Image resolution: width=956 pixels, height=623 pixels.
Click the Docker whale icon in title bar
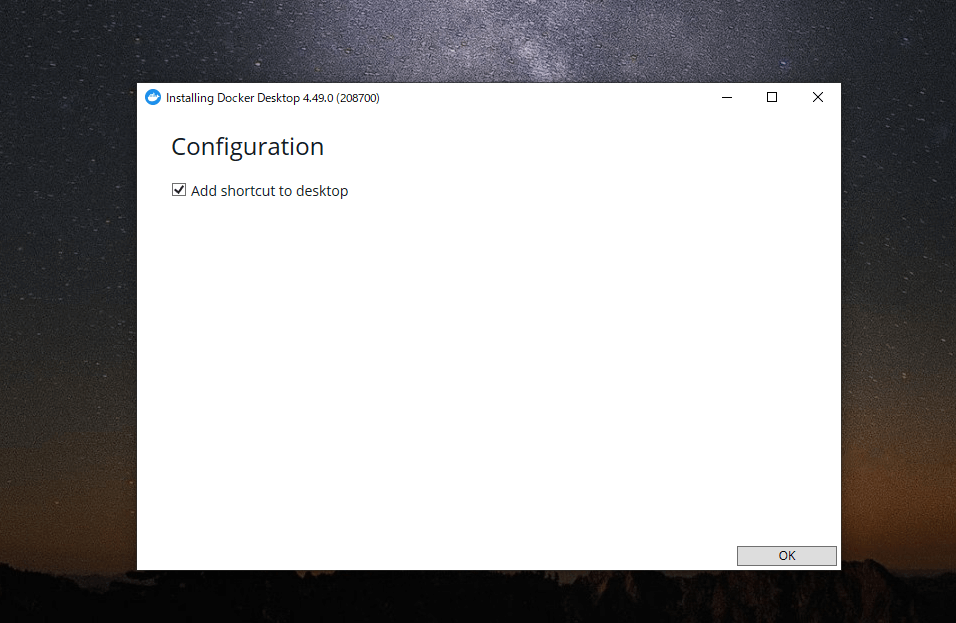point(153,97)
